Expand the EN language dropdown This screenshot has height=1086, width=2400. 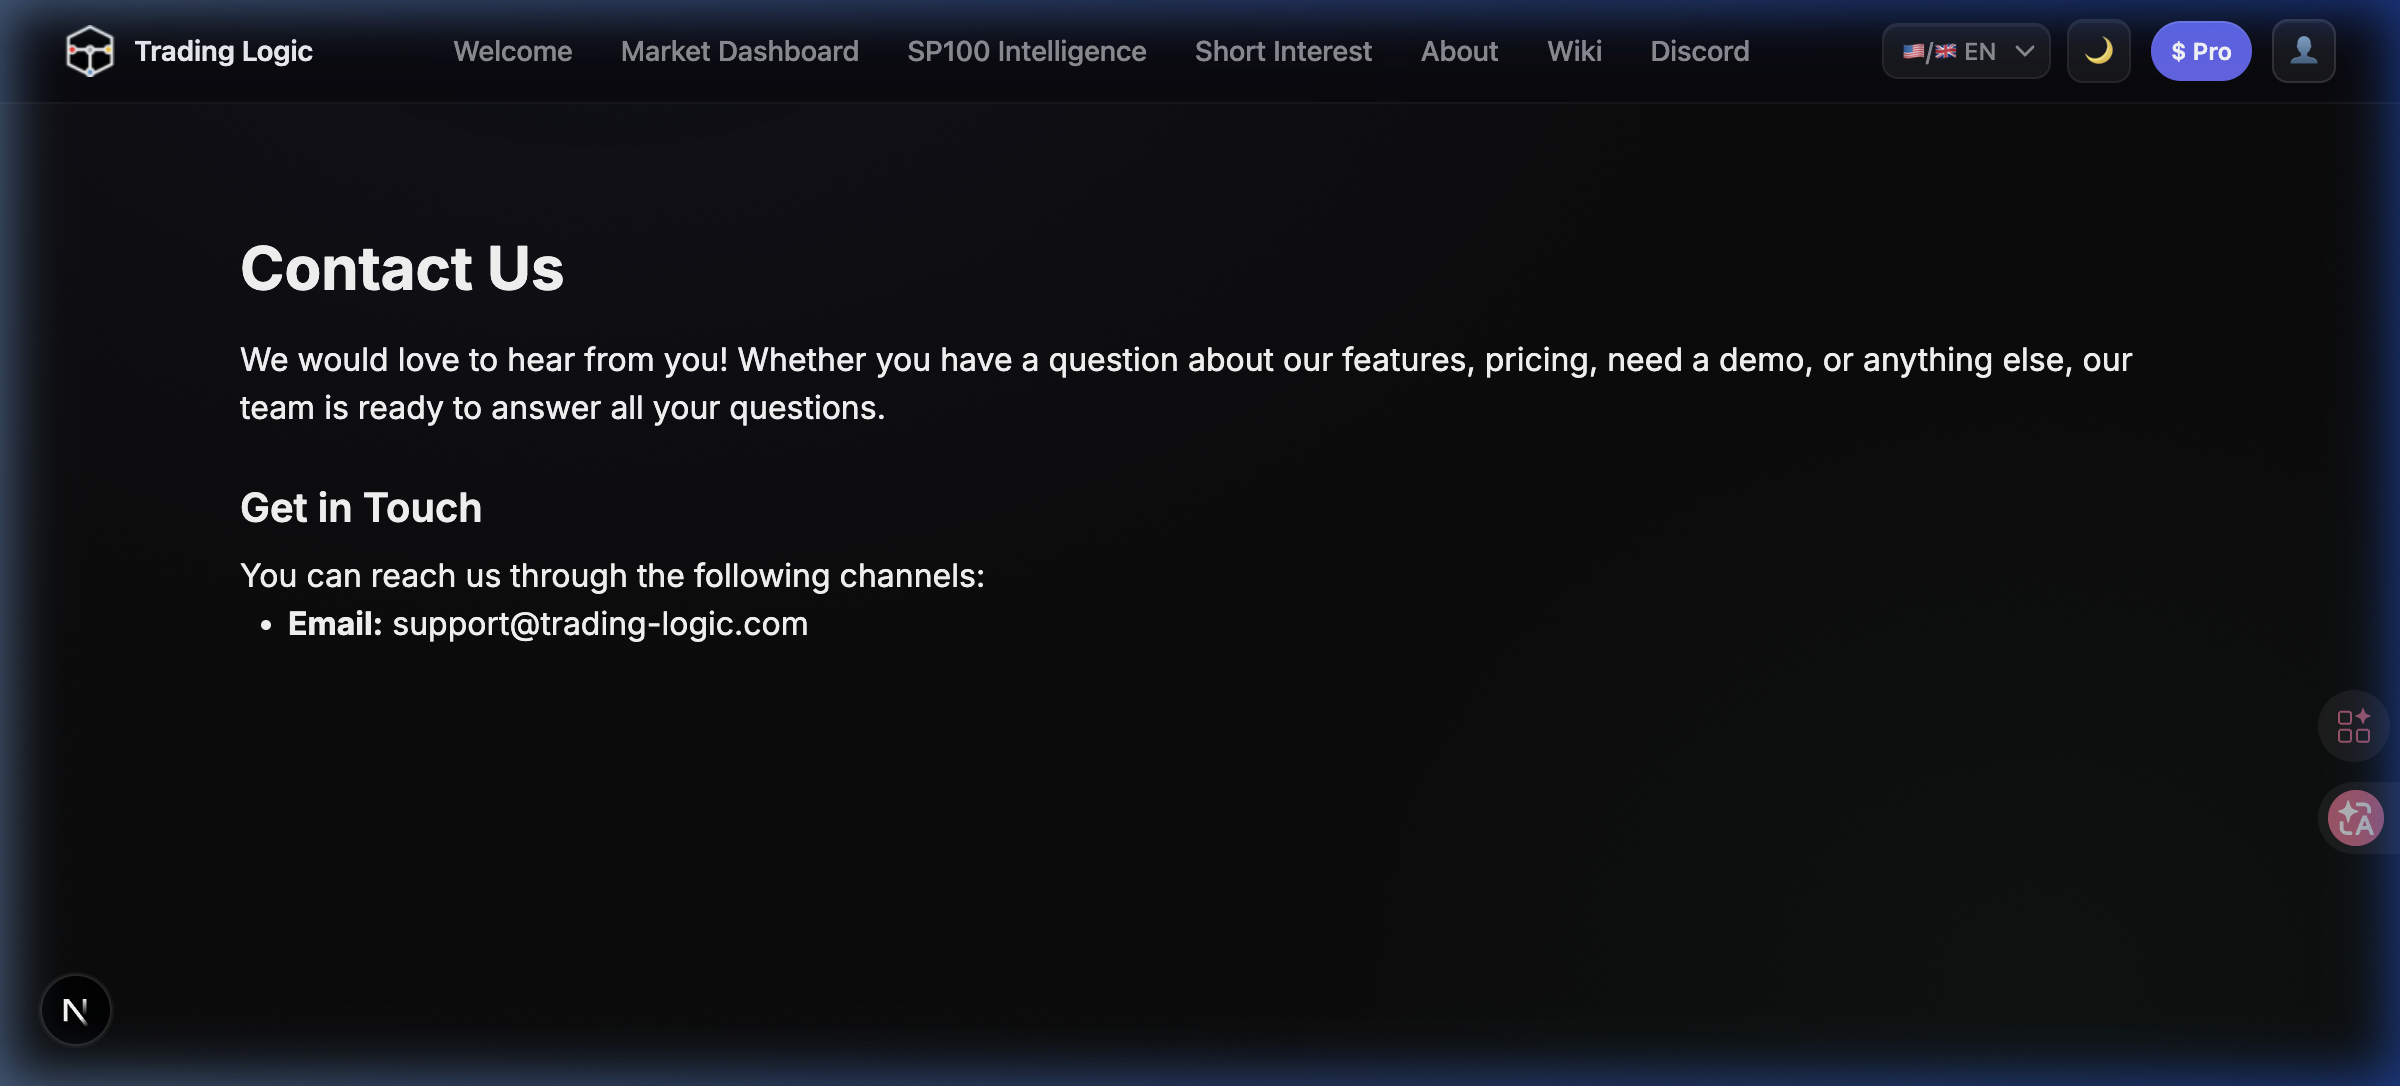1966,51
